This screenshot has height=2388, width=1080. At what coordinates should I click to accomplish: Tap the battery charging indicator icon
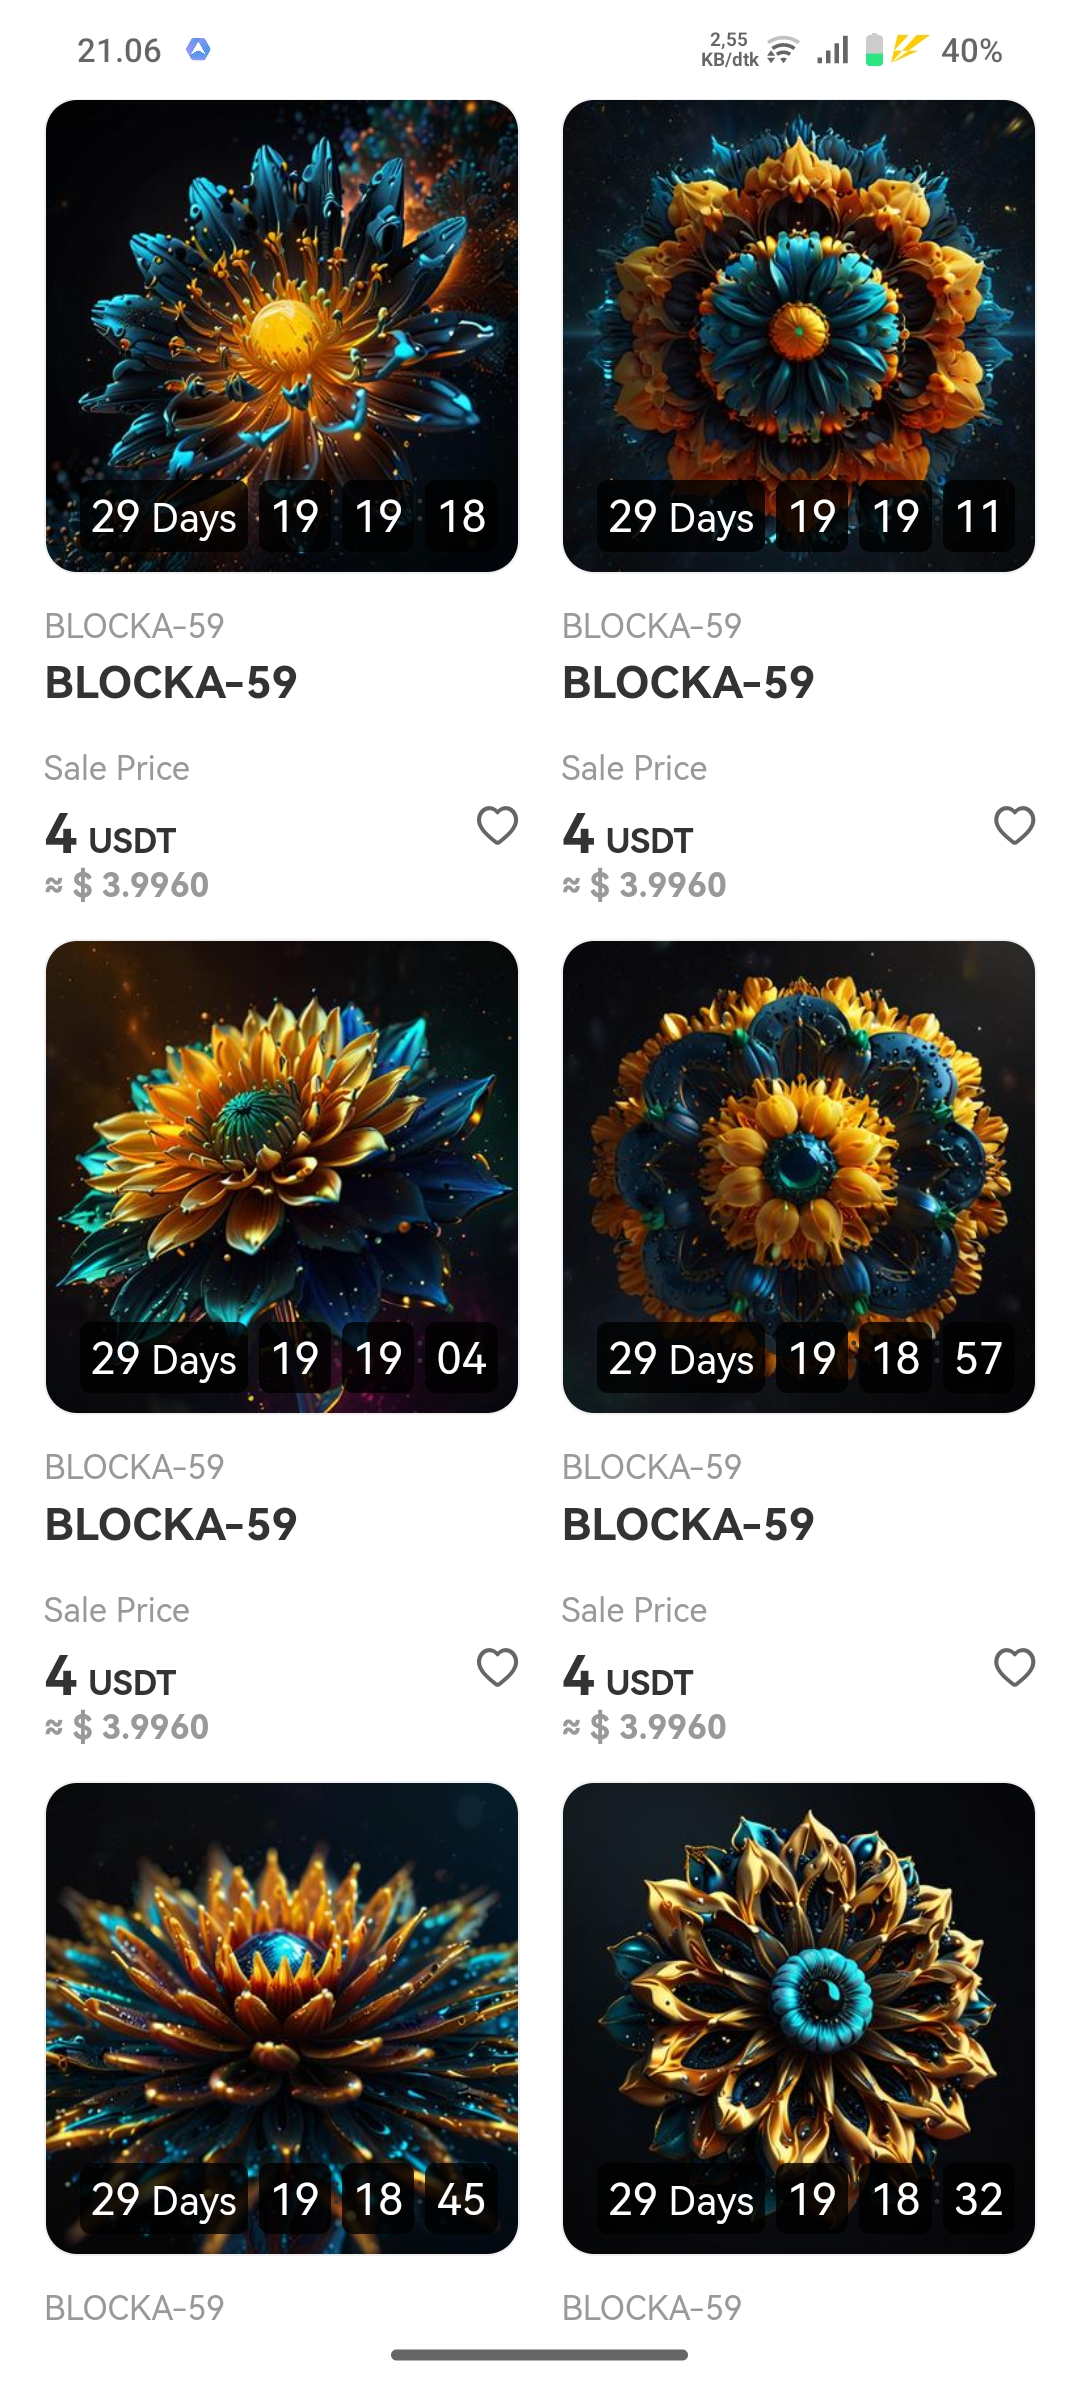click(x=874, y=50)
